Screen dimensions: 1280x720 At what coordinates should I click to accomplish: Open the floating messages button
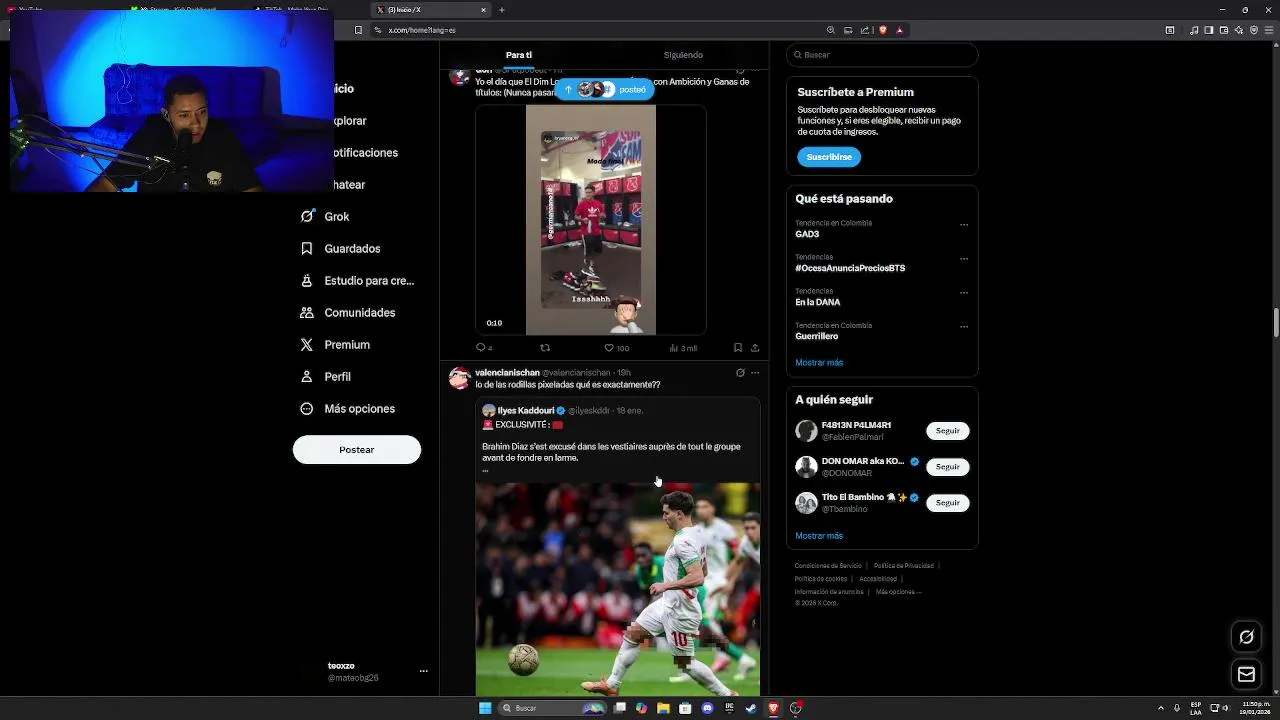click(1246, 675)
